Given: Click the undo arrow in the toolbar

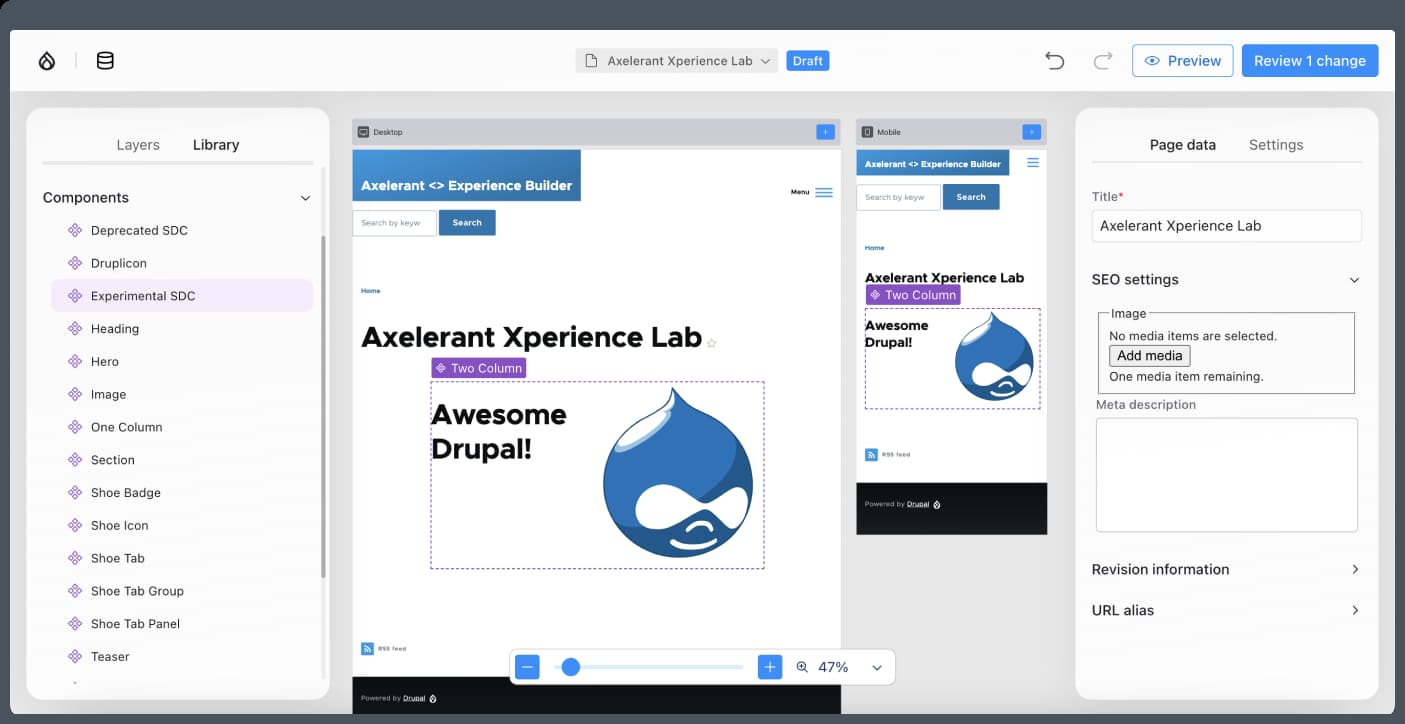Looking at the screenshot, I should pyautogui.click(x=1054, y=60).
